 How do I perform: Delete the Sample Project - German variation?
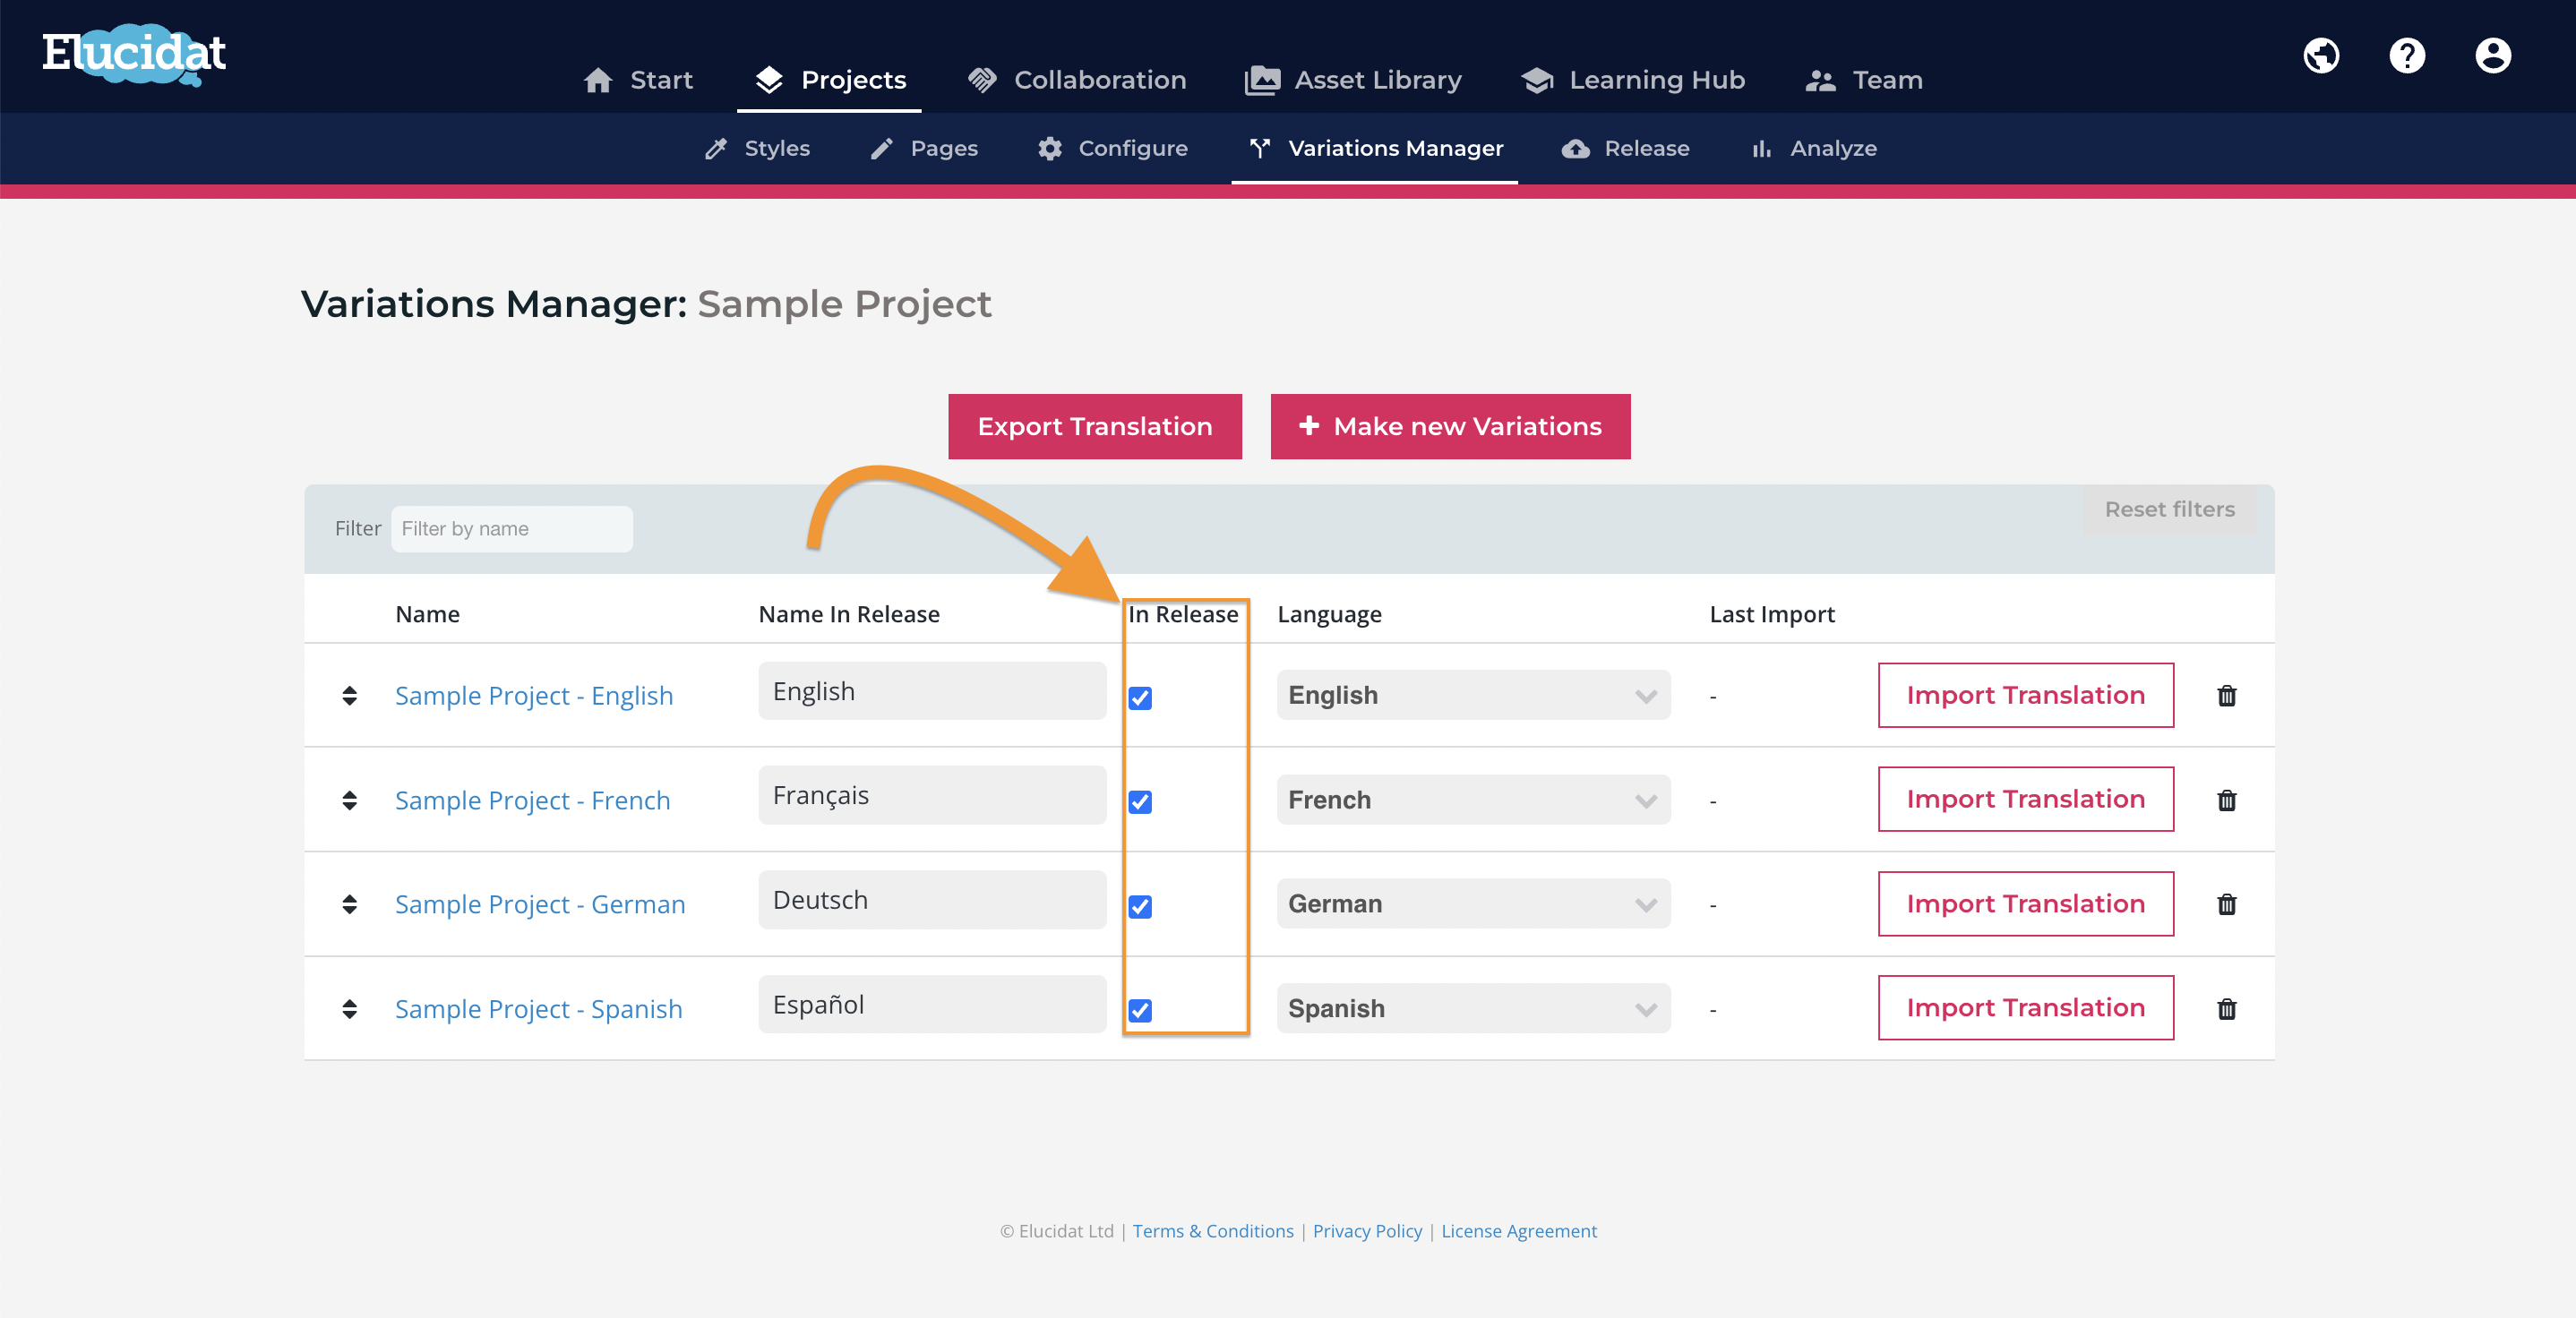click(2226, 904)
